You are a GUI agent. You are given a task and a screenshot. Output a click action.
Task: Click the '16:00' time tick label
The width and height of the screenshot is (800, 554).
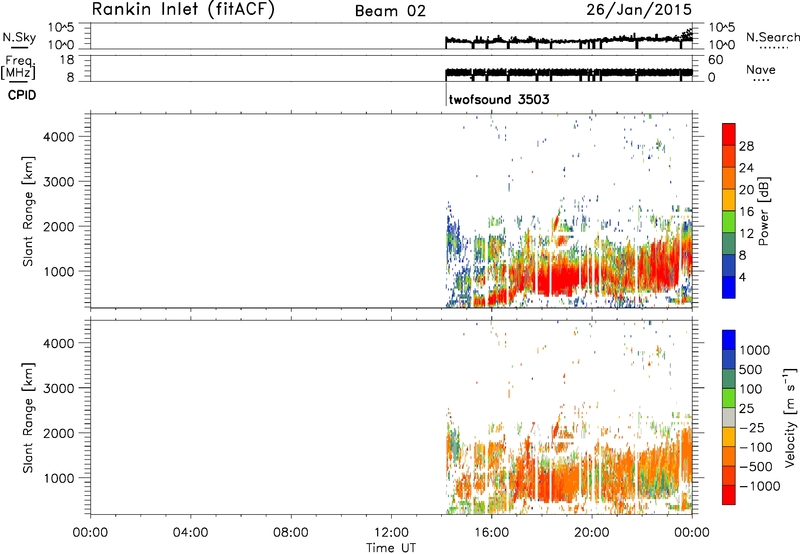coord(491,533)
